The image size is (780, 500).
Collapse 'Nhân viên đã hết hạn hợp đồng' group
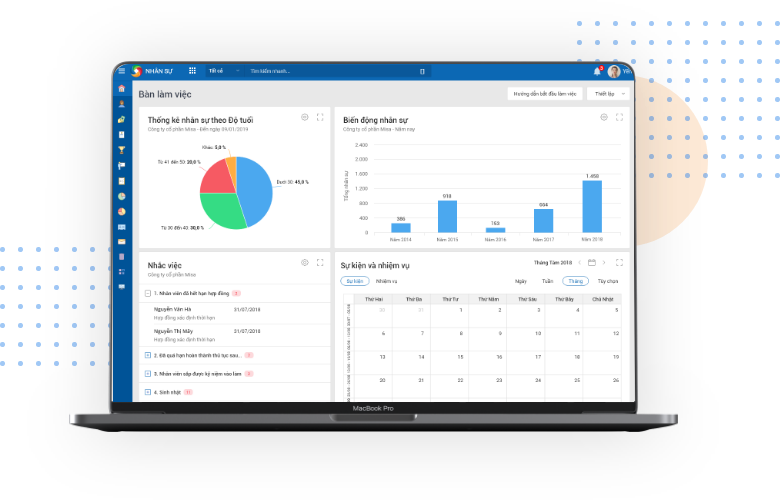pos(148,293)
